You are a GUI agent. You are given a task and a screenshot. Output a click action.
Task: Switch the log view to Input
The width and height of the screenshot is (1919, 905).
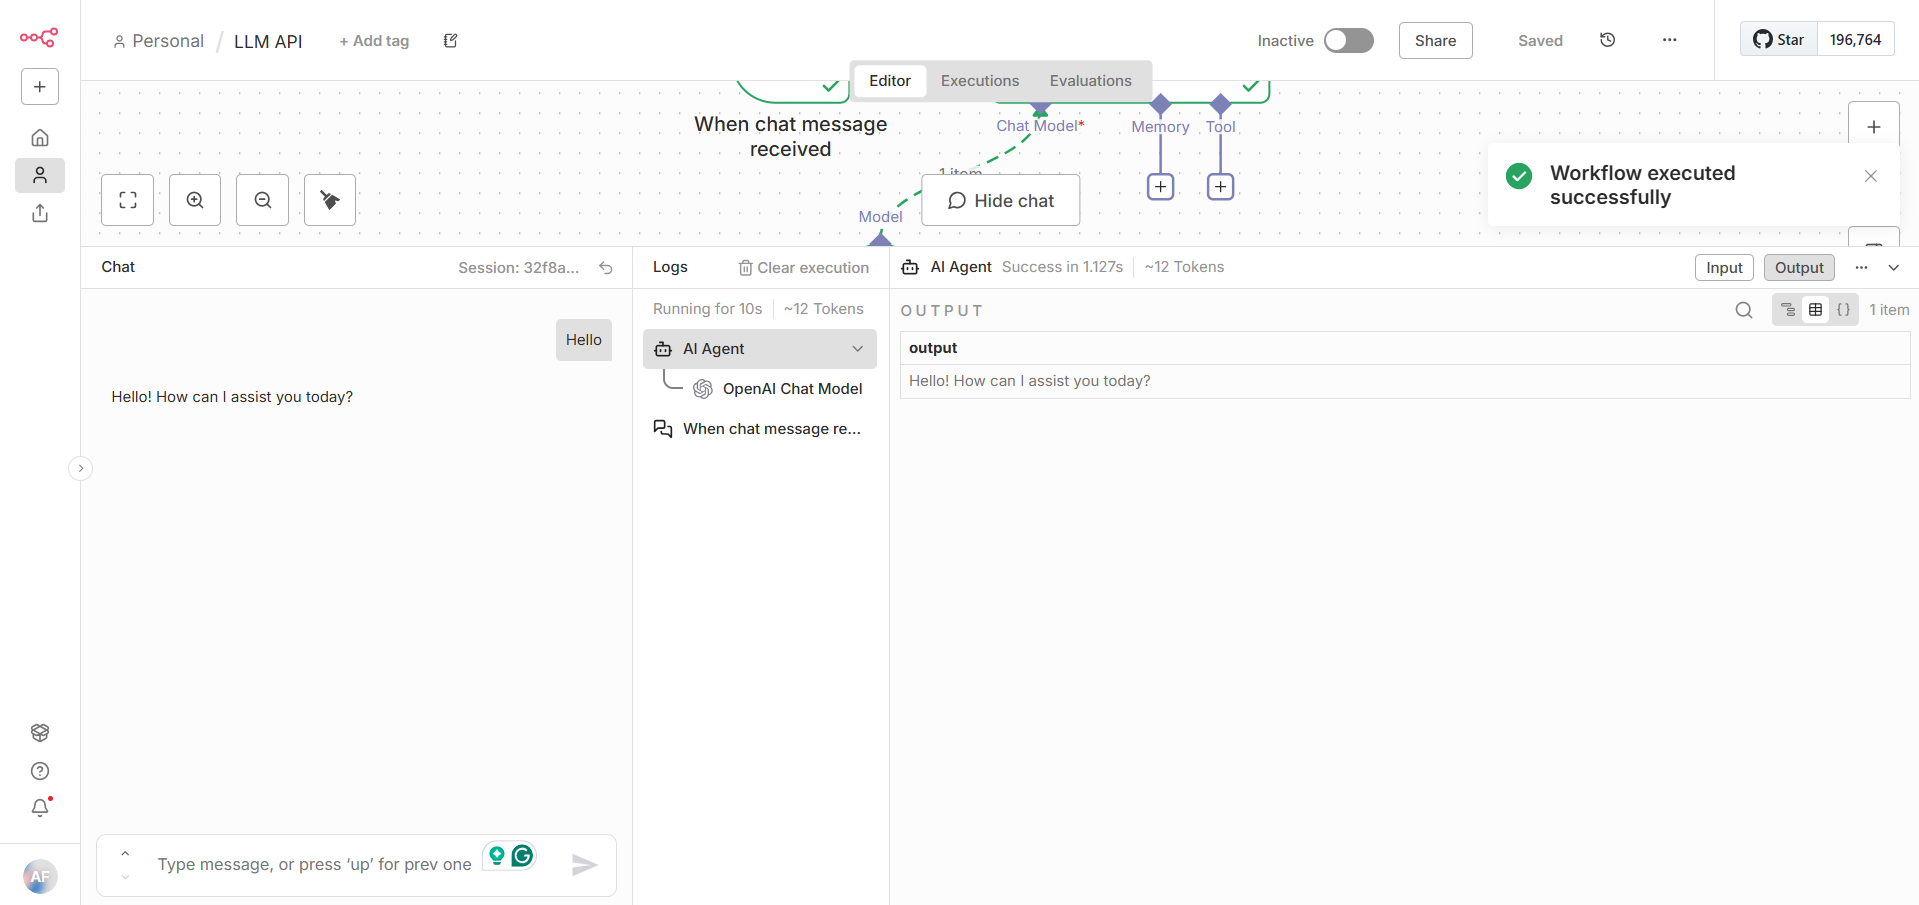click(x=1724, y=268)
